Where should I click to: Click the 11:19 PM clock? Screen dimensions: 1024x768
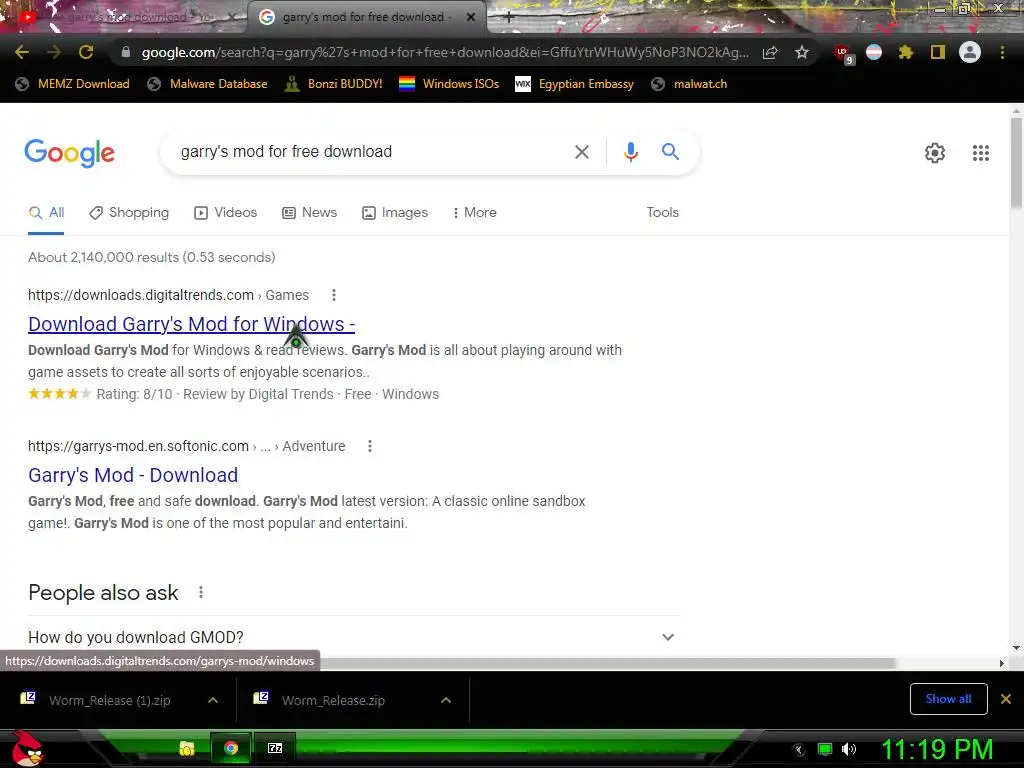(937, 749)
